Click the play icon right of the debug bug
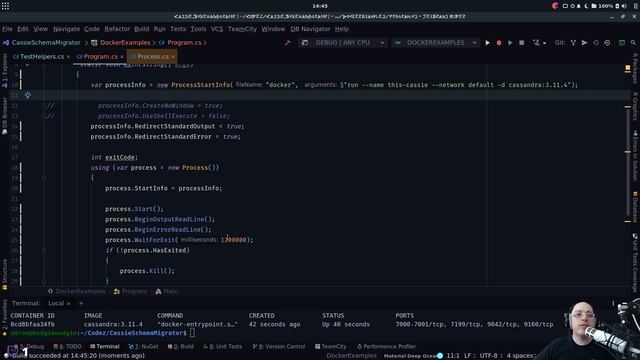Viewport: 640px width, 360px height. tap(510, 42)
